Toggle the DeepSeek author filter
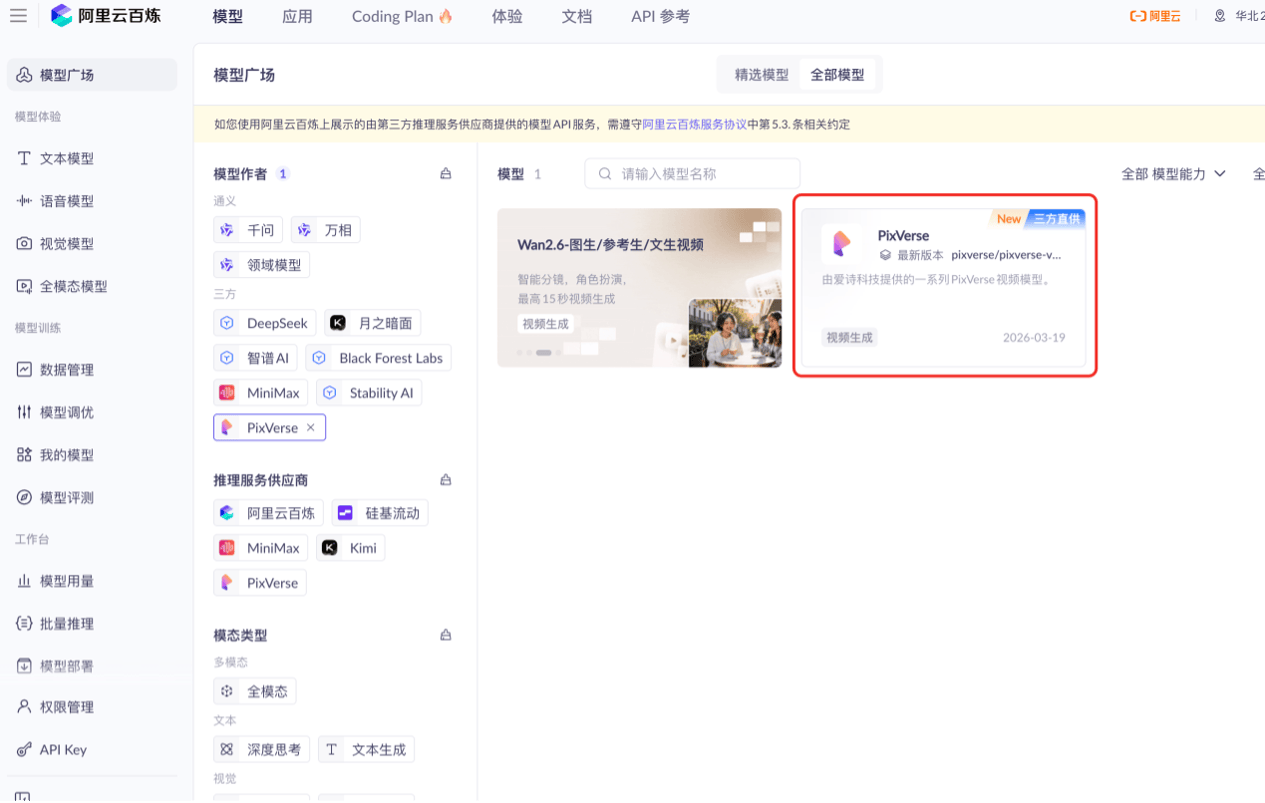The image size is (1265, 803). [x=265, y=323]
